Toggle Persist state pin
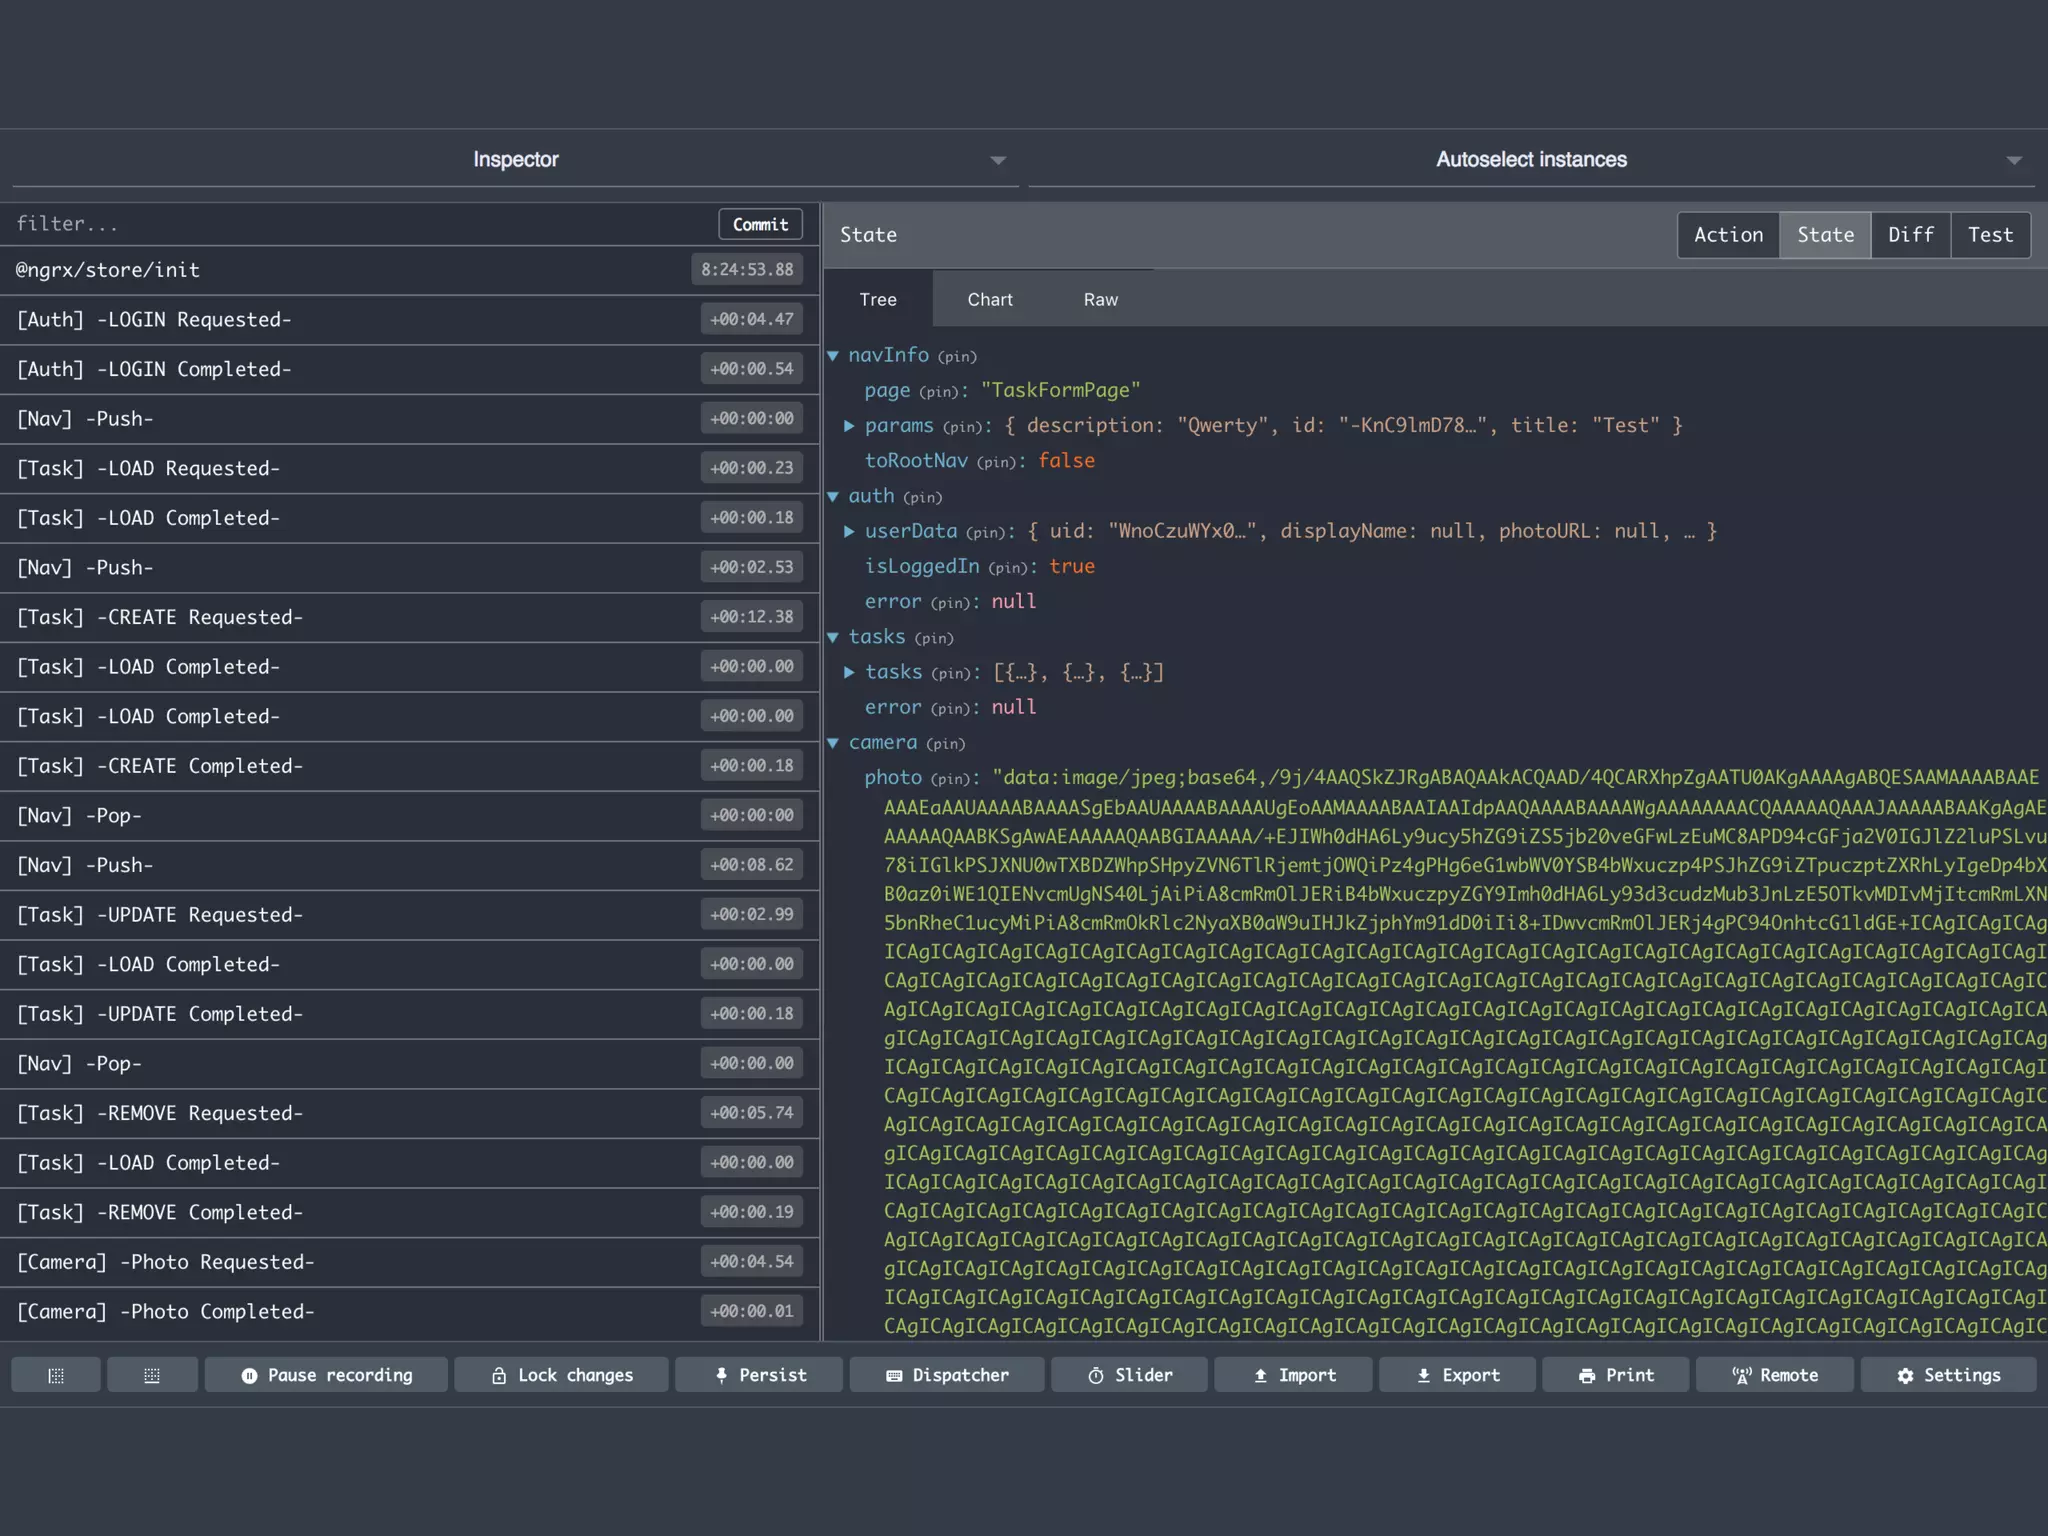This screenshot has width=2048, height=1536. point(759,1375)
